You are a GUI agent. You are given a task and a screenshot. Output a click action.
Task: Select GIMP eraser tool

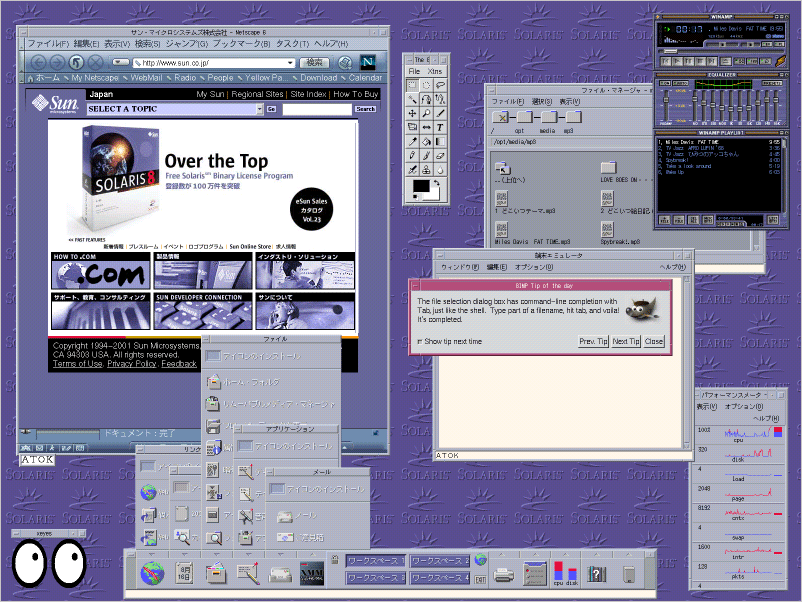[x=440, y=155]
